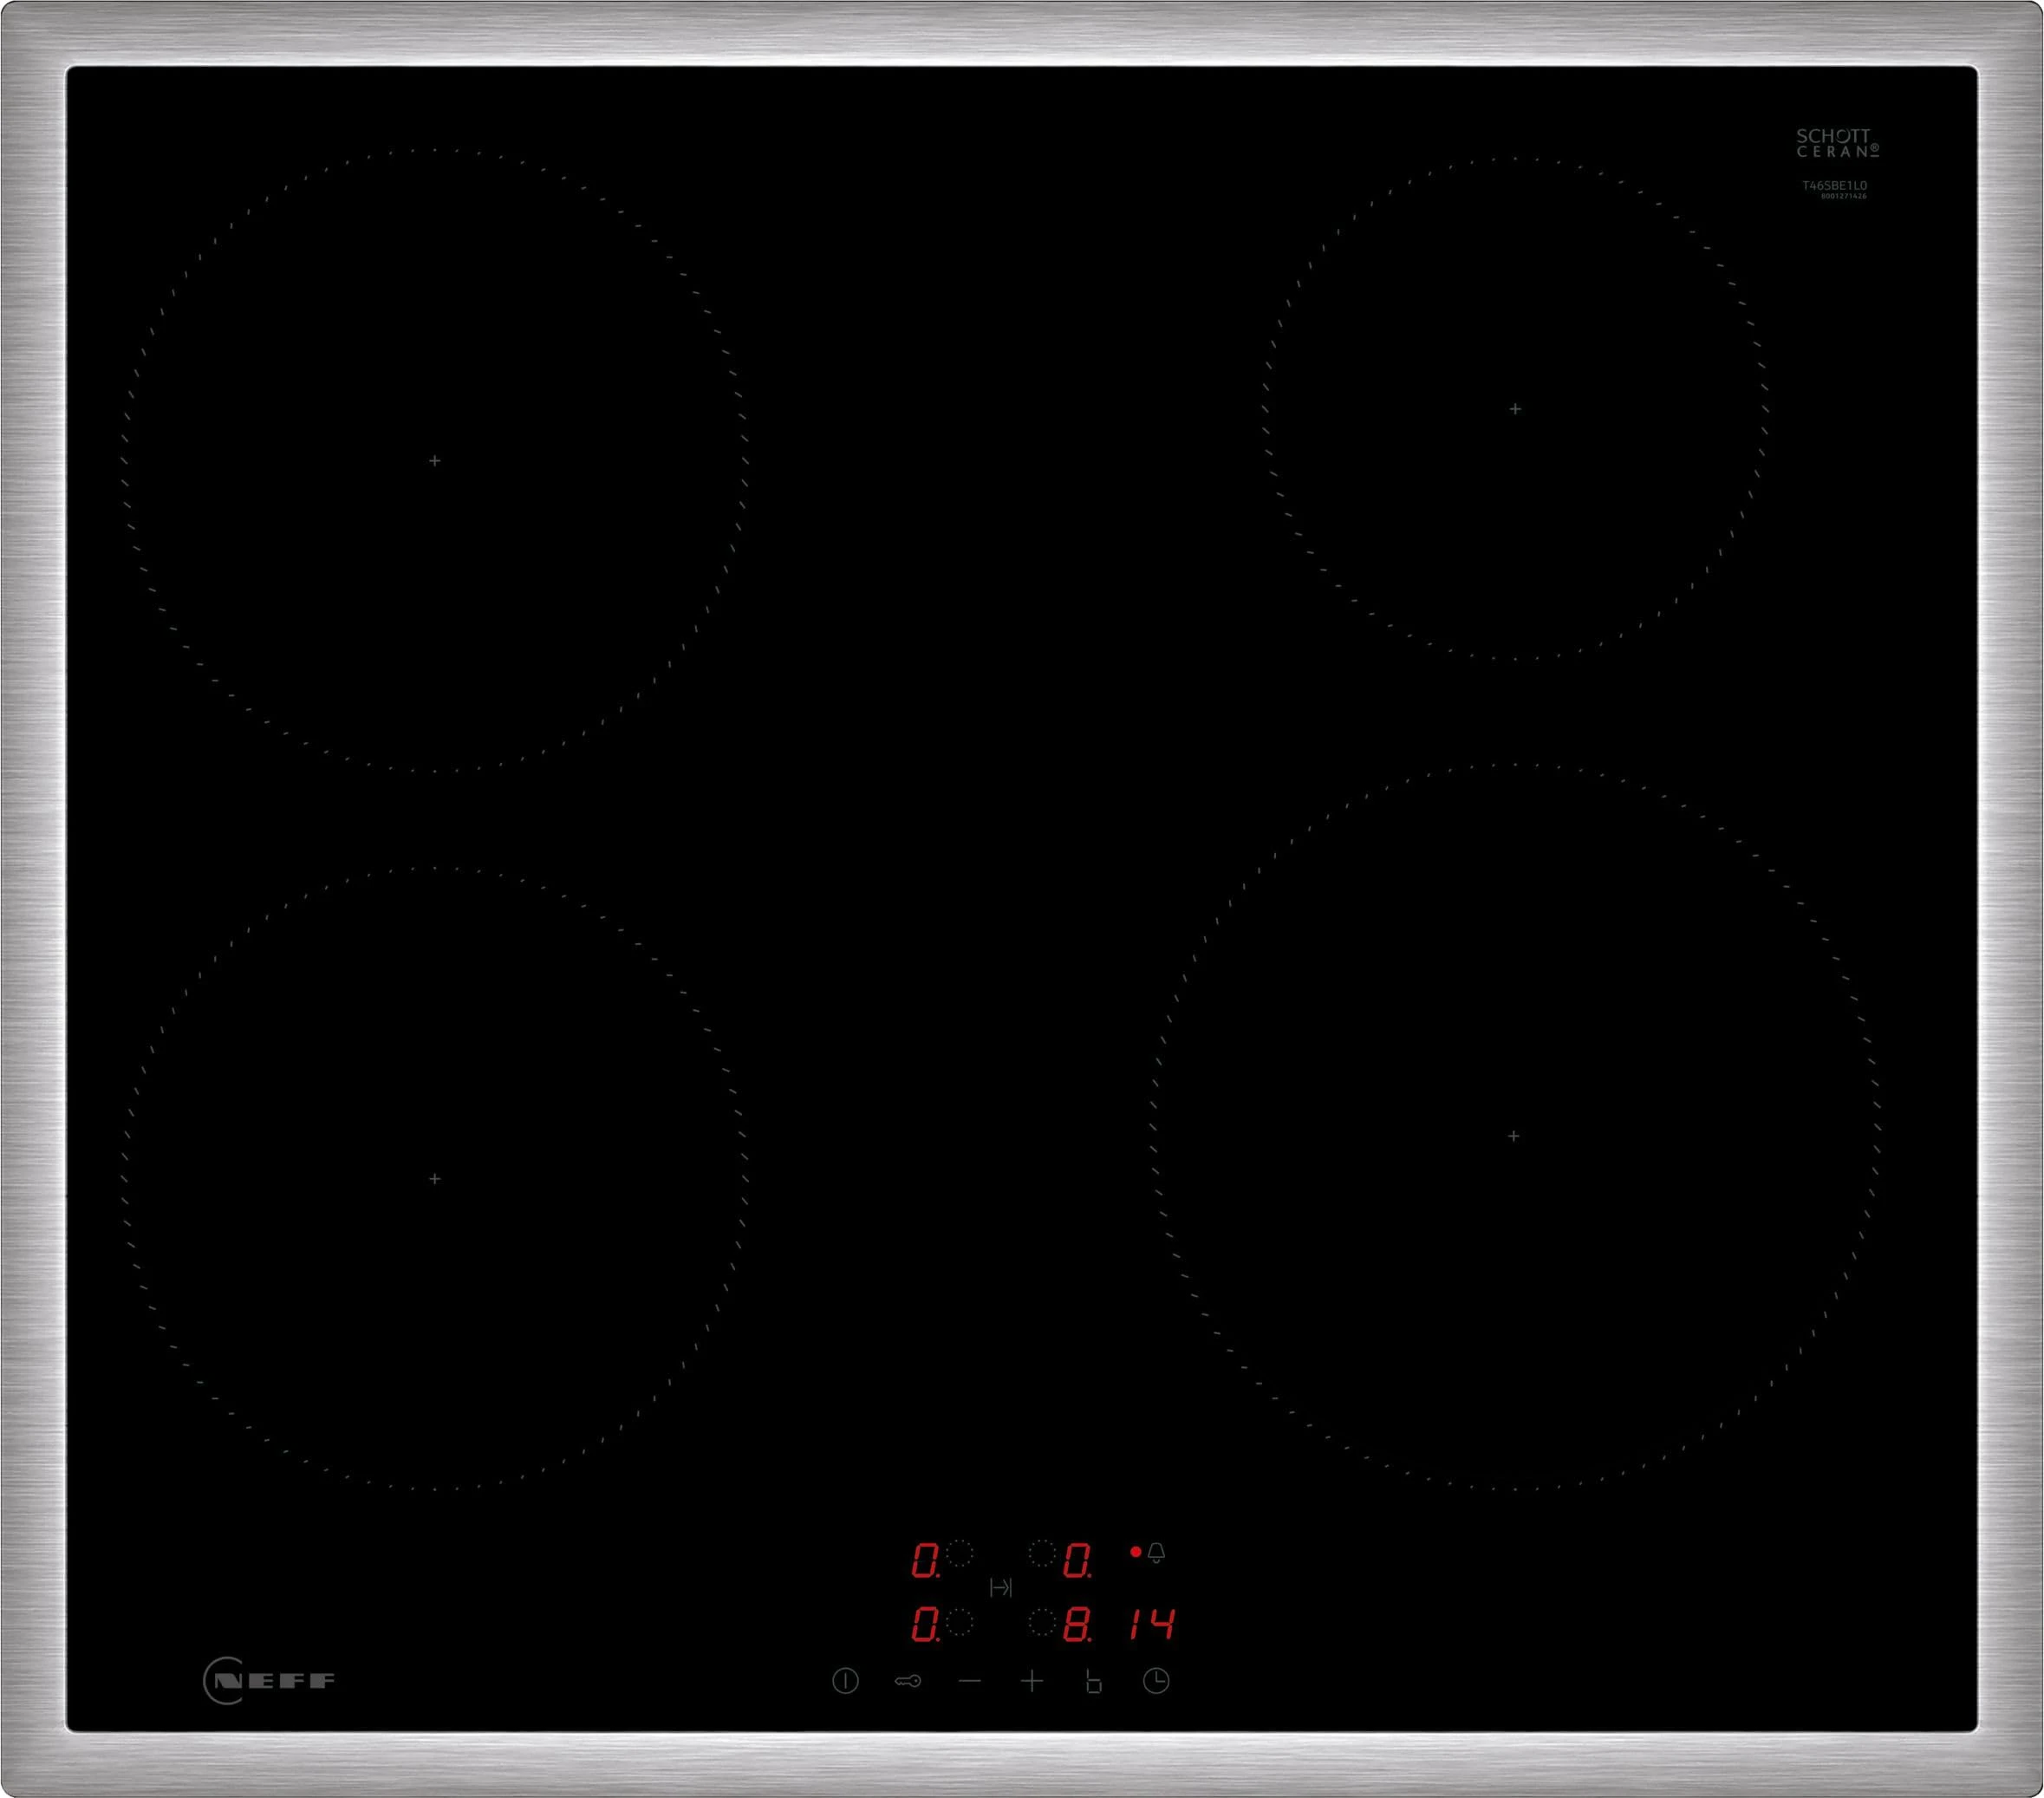Click the SCHOTT CERAN logo
Image resolution: width=2044 pixels, height=1798 pixels.
1836,143
